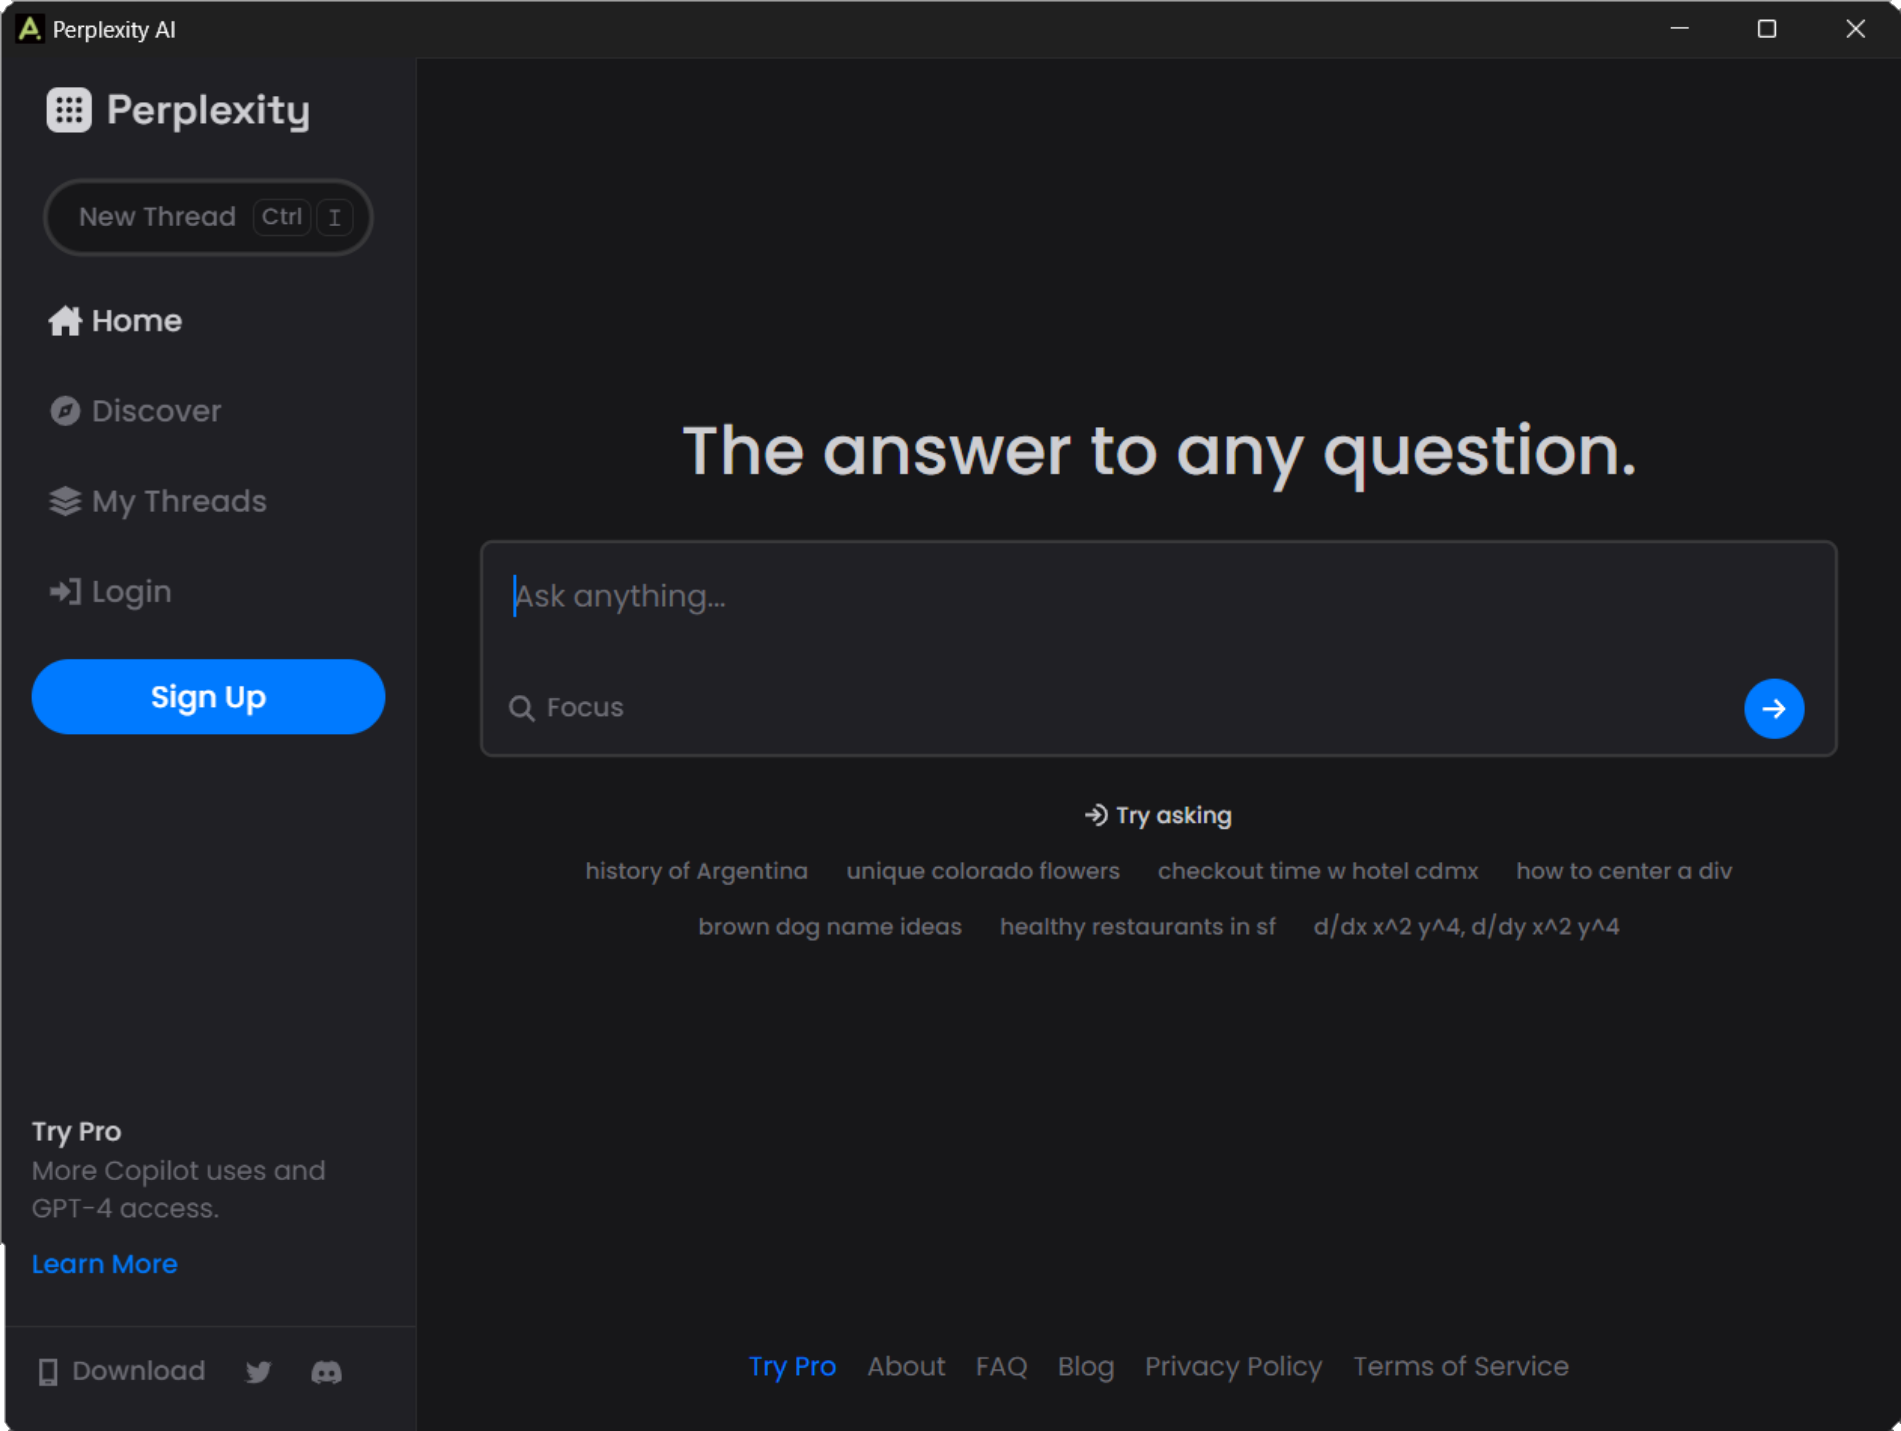Open Terms of Service
This screenshot has height=1431, width=1901.
click(1460, 1367)
